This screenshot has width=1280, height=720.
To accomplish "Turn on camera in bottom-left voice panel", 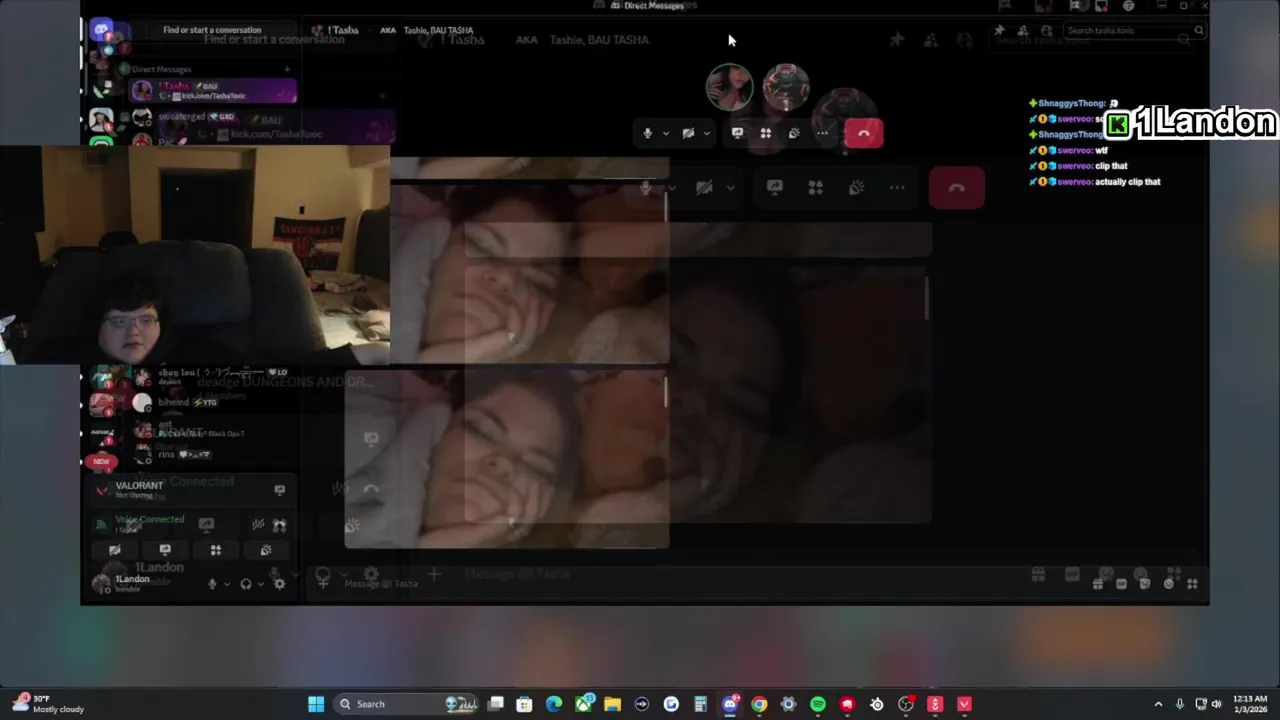I will [x=114, y=550].
